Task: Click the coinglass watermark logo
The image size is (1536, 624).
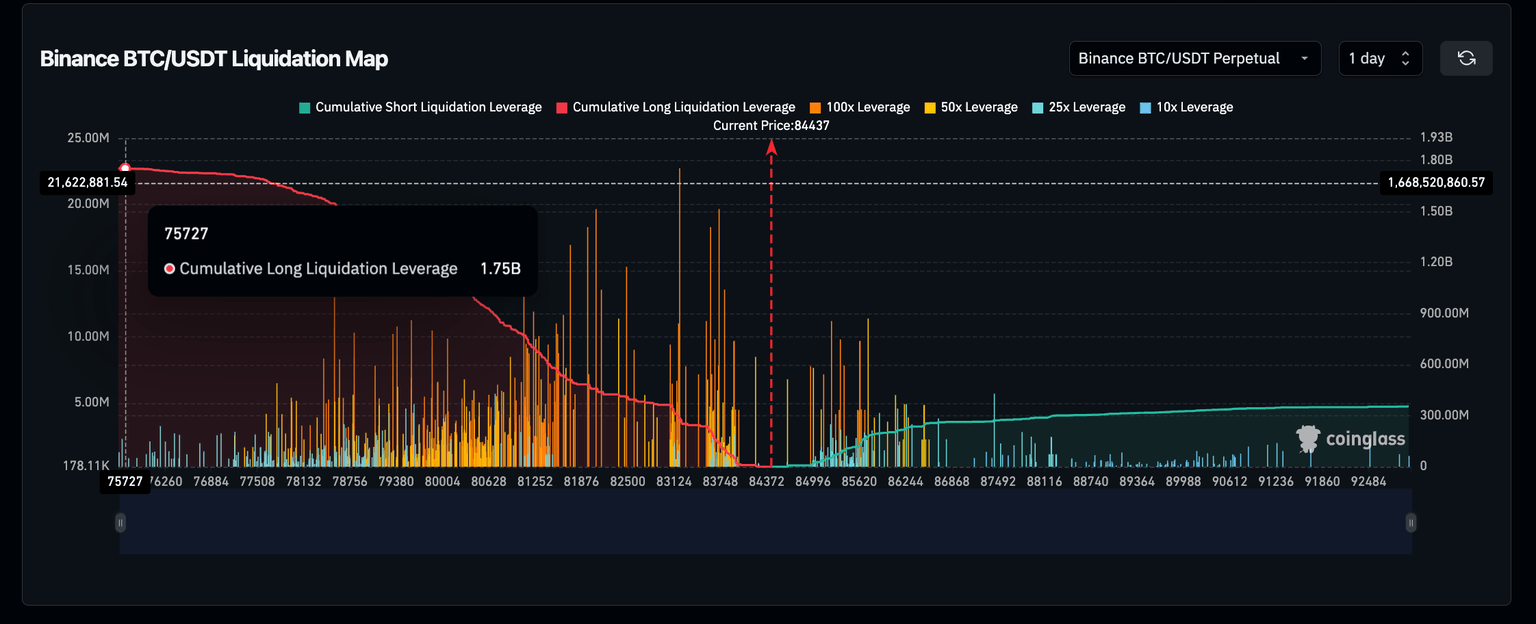Action: (1351, 439)
